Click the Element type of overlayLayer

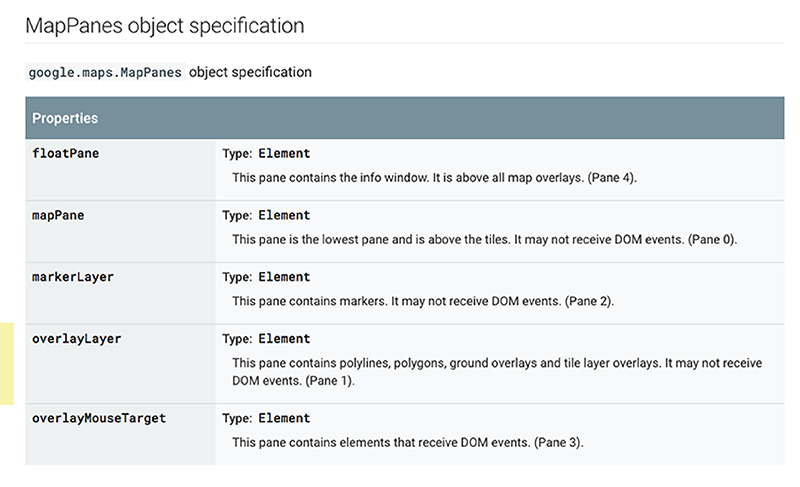tap(284, 339)
